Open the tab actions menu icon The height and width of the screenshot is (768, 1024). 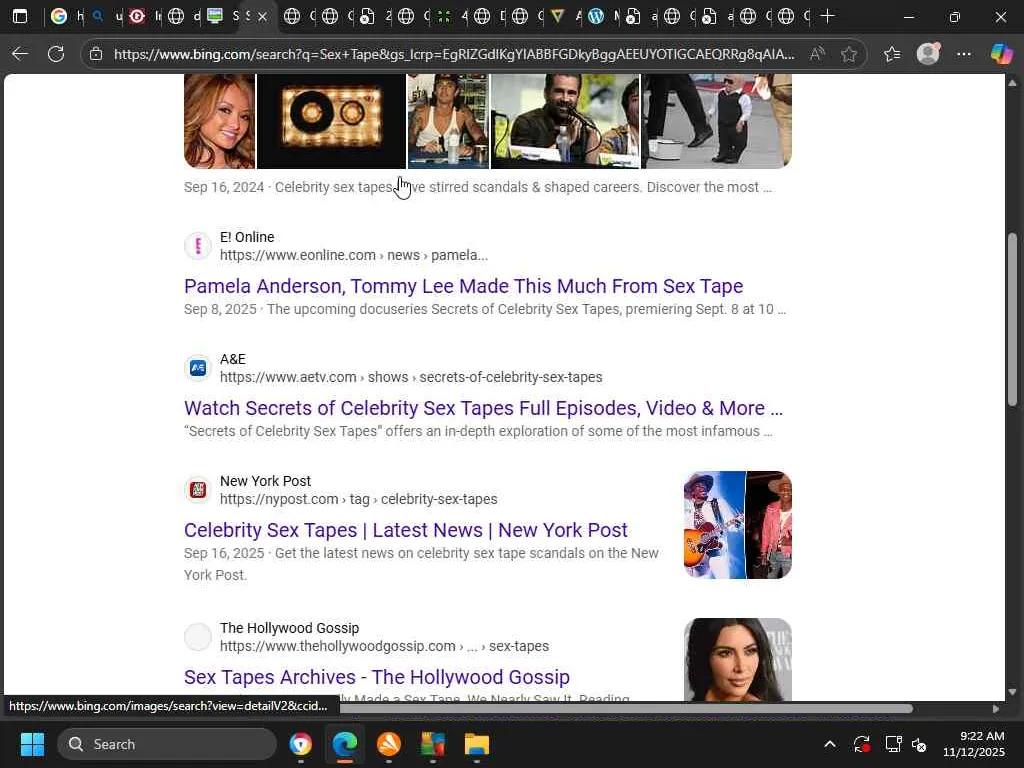pyautogui.click(x=20, y=16)
